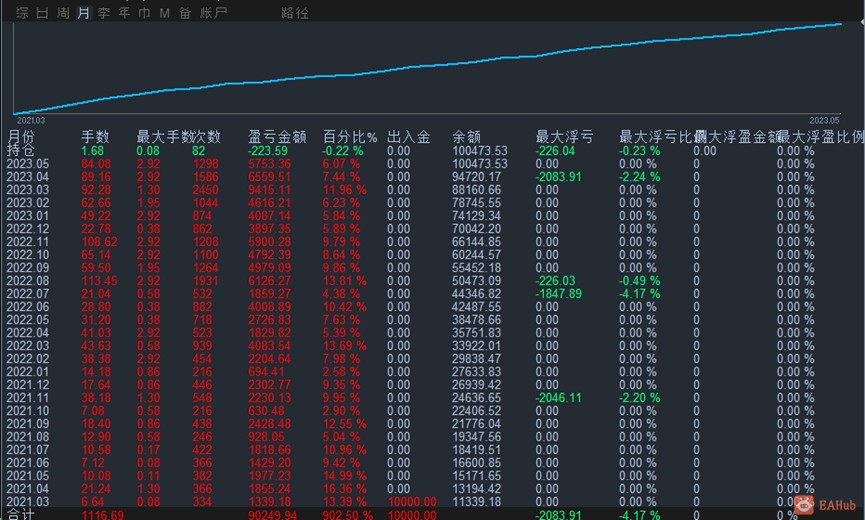Screen dimensions: 865x520
Task: Click profit amount 5753.36 for 2023.05
Action: pyautogui.click(x=269, y=164)
